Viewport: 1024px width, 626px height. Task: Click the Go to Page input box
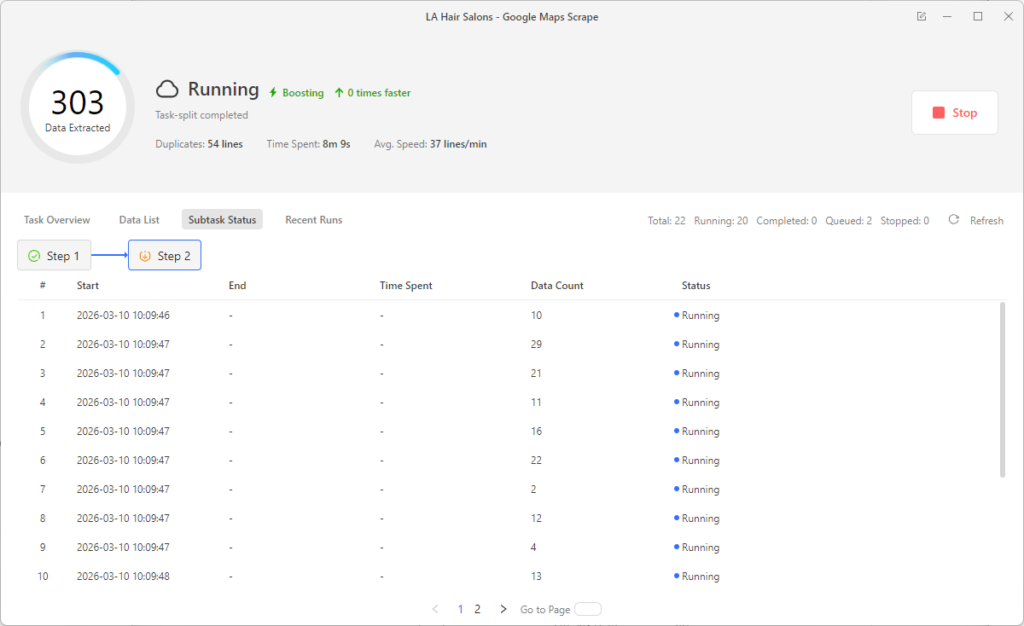pyautogui.click(x=588, y=609)
